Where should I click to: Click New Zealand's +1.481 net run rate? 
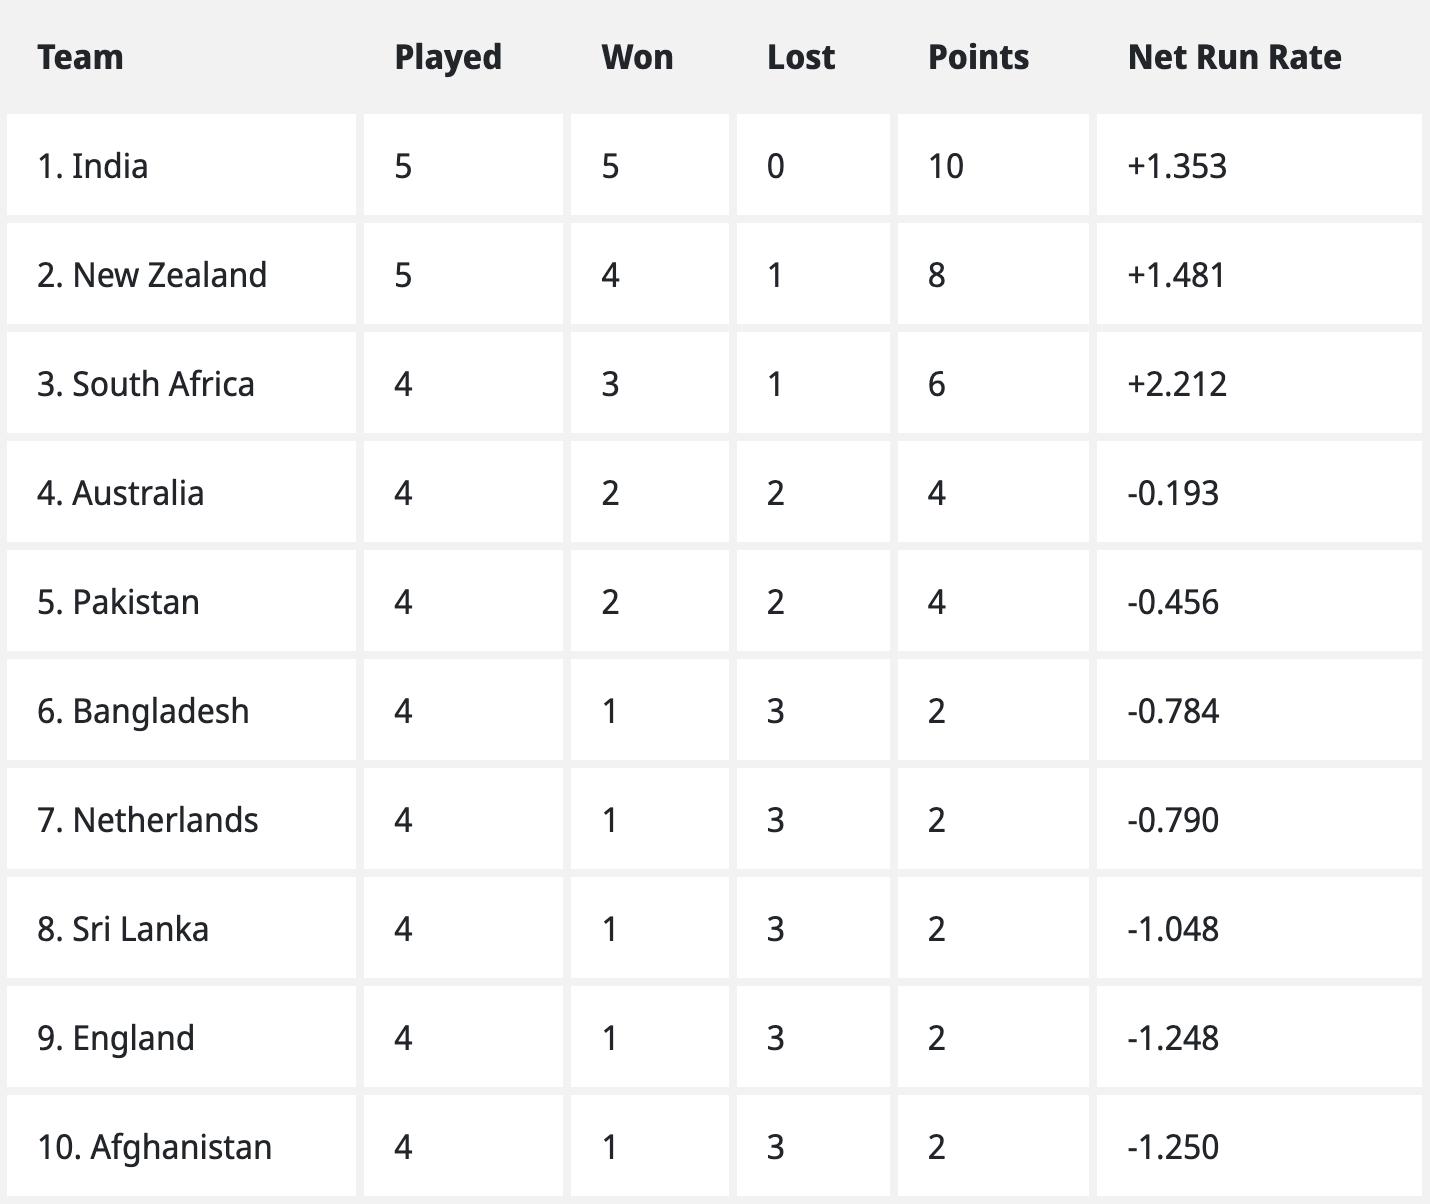tap(1176, 275)
